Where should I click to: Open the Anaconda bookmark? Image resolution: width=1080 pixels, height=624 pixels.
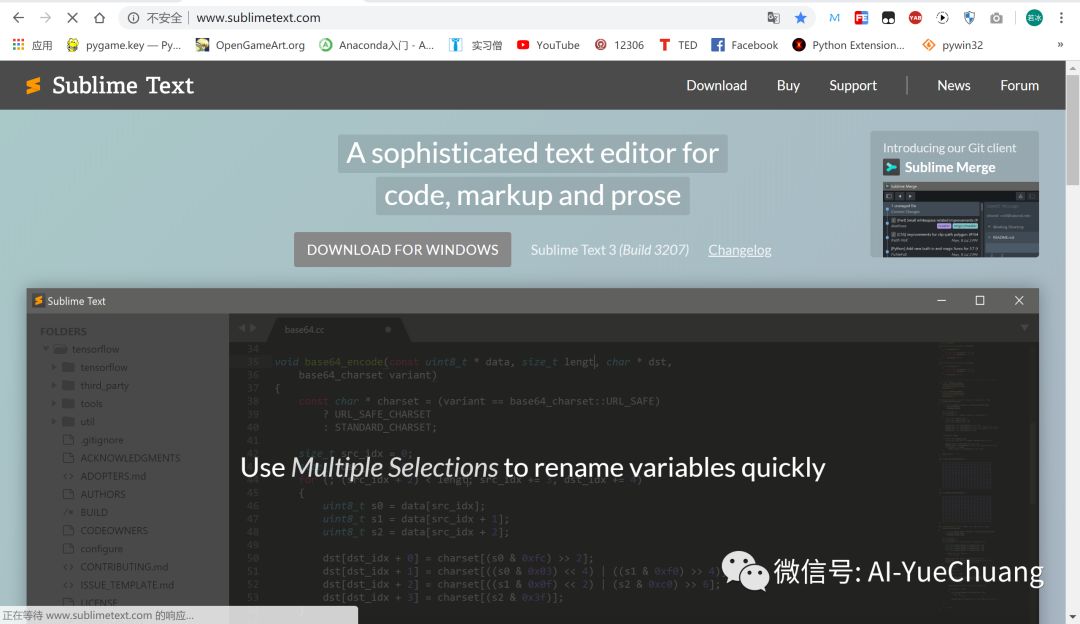tap(377, 45)
